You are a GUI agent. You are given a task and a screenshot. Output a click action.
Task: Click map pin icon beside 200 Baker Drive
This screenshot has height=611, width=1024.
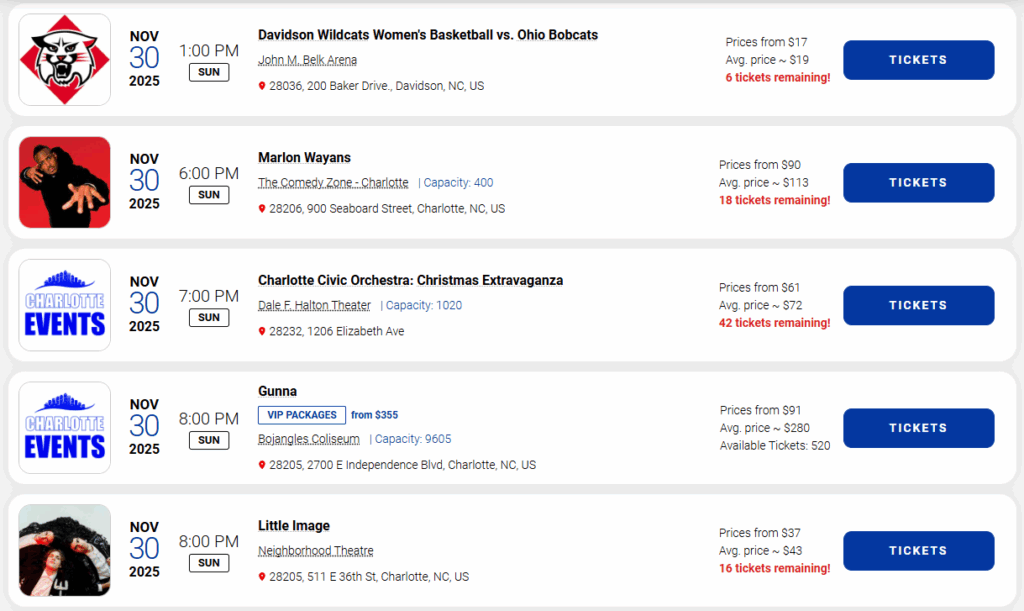(x=262, y=86)
